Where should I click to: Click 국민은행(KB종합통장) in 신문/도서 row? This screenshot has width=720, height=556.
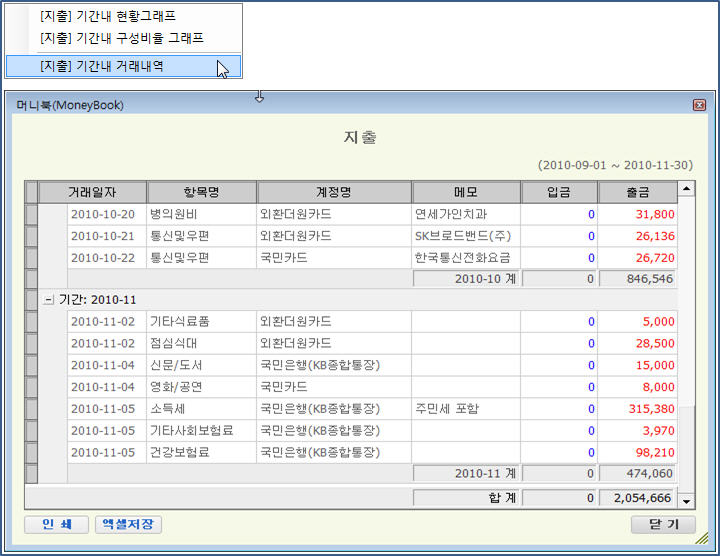click(x=334, y=365)
